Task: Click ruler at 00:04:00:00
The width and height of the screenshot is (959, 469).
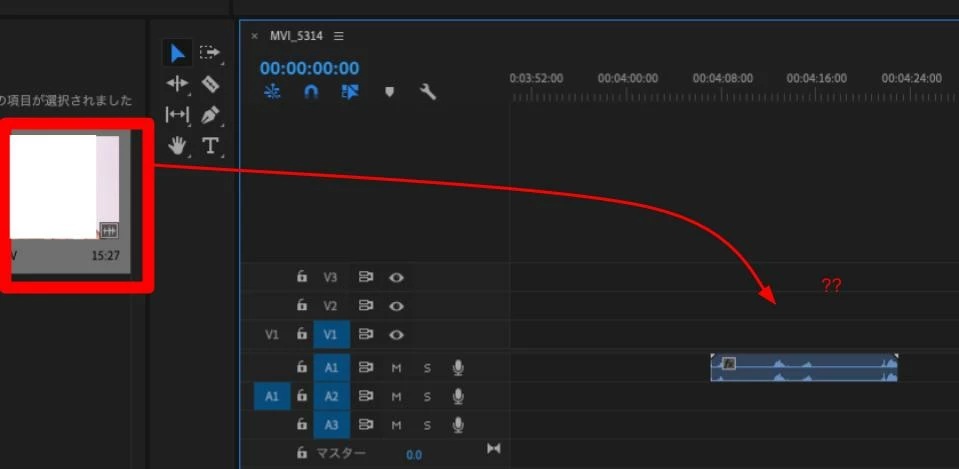Action: [628, 78]
